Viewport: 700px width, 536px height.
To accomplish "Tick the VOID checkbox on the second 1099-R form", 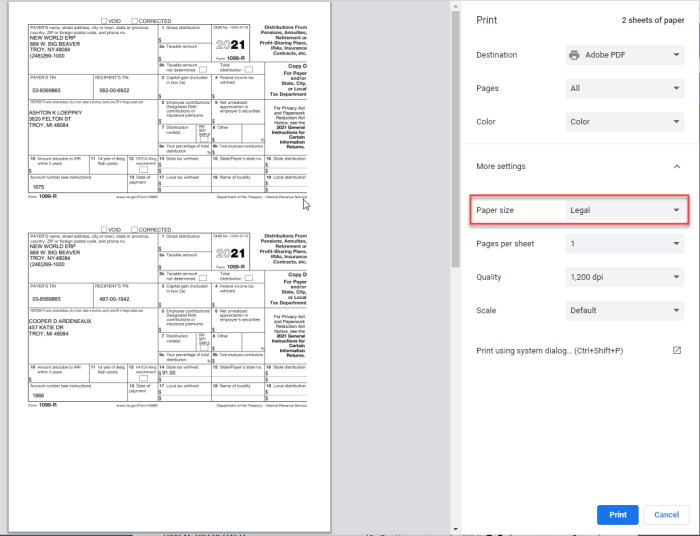I will coord(104,229).
